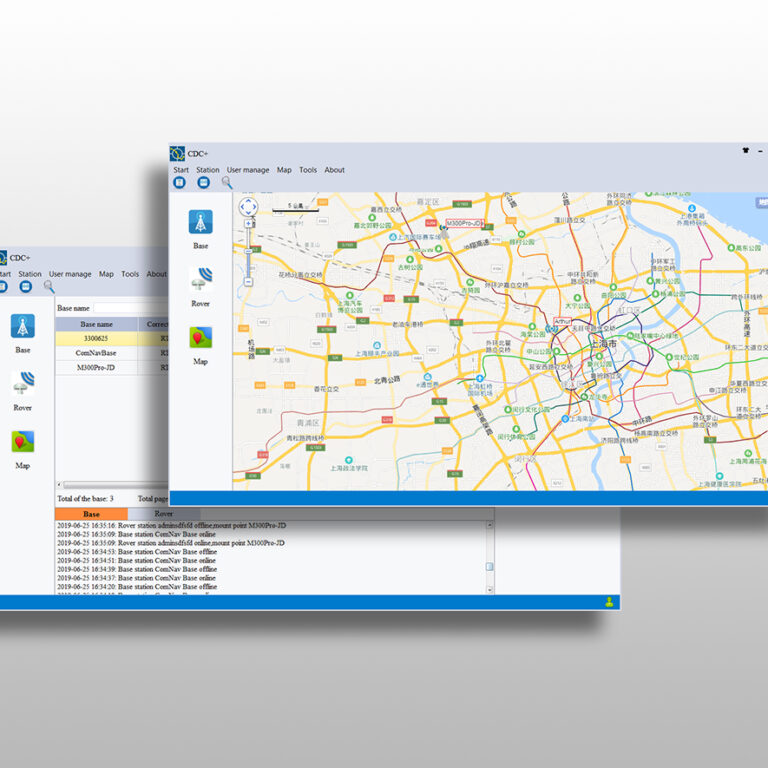Zoom in with the map plus button
The height and width of the screenshot is (768, 768).
coord(248,223)
